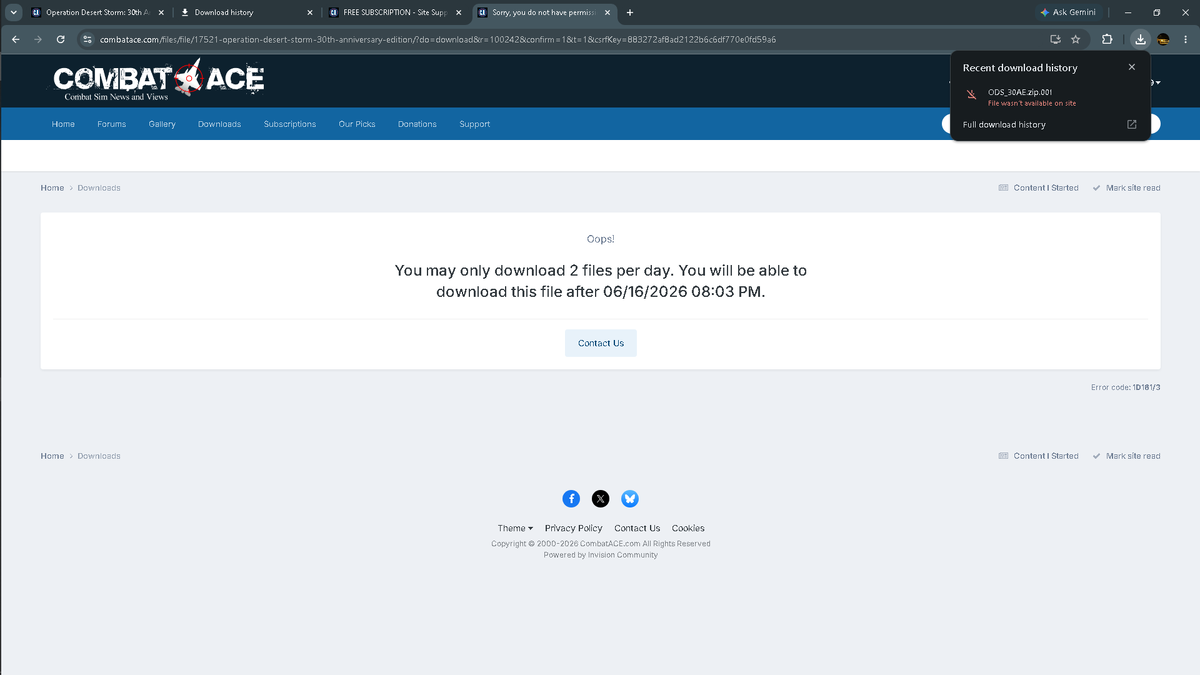Close the Recent download history popup
This screenshot has width=1200, height=675.
pos(1132,67)
